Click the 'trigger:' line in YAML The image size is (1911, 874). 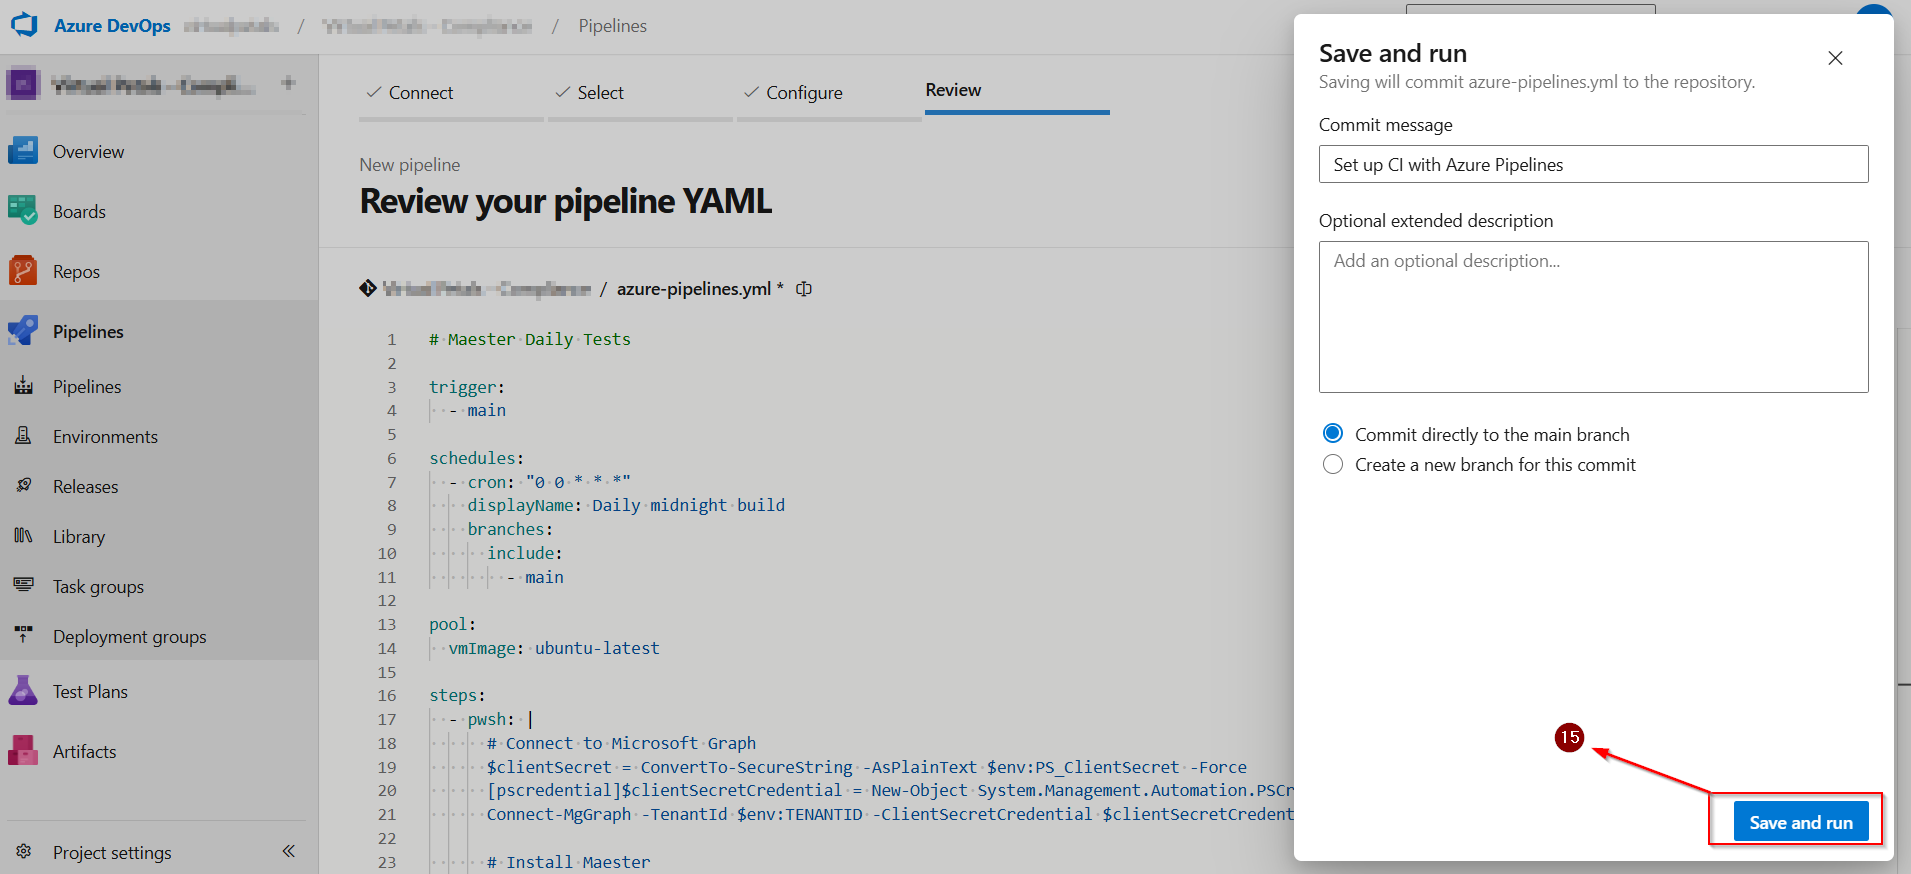click(467, 387)
